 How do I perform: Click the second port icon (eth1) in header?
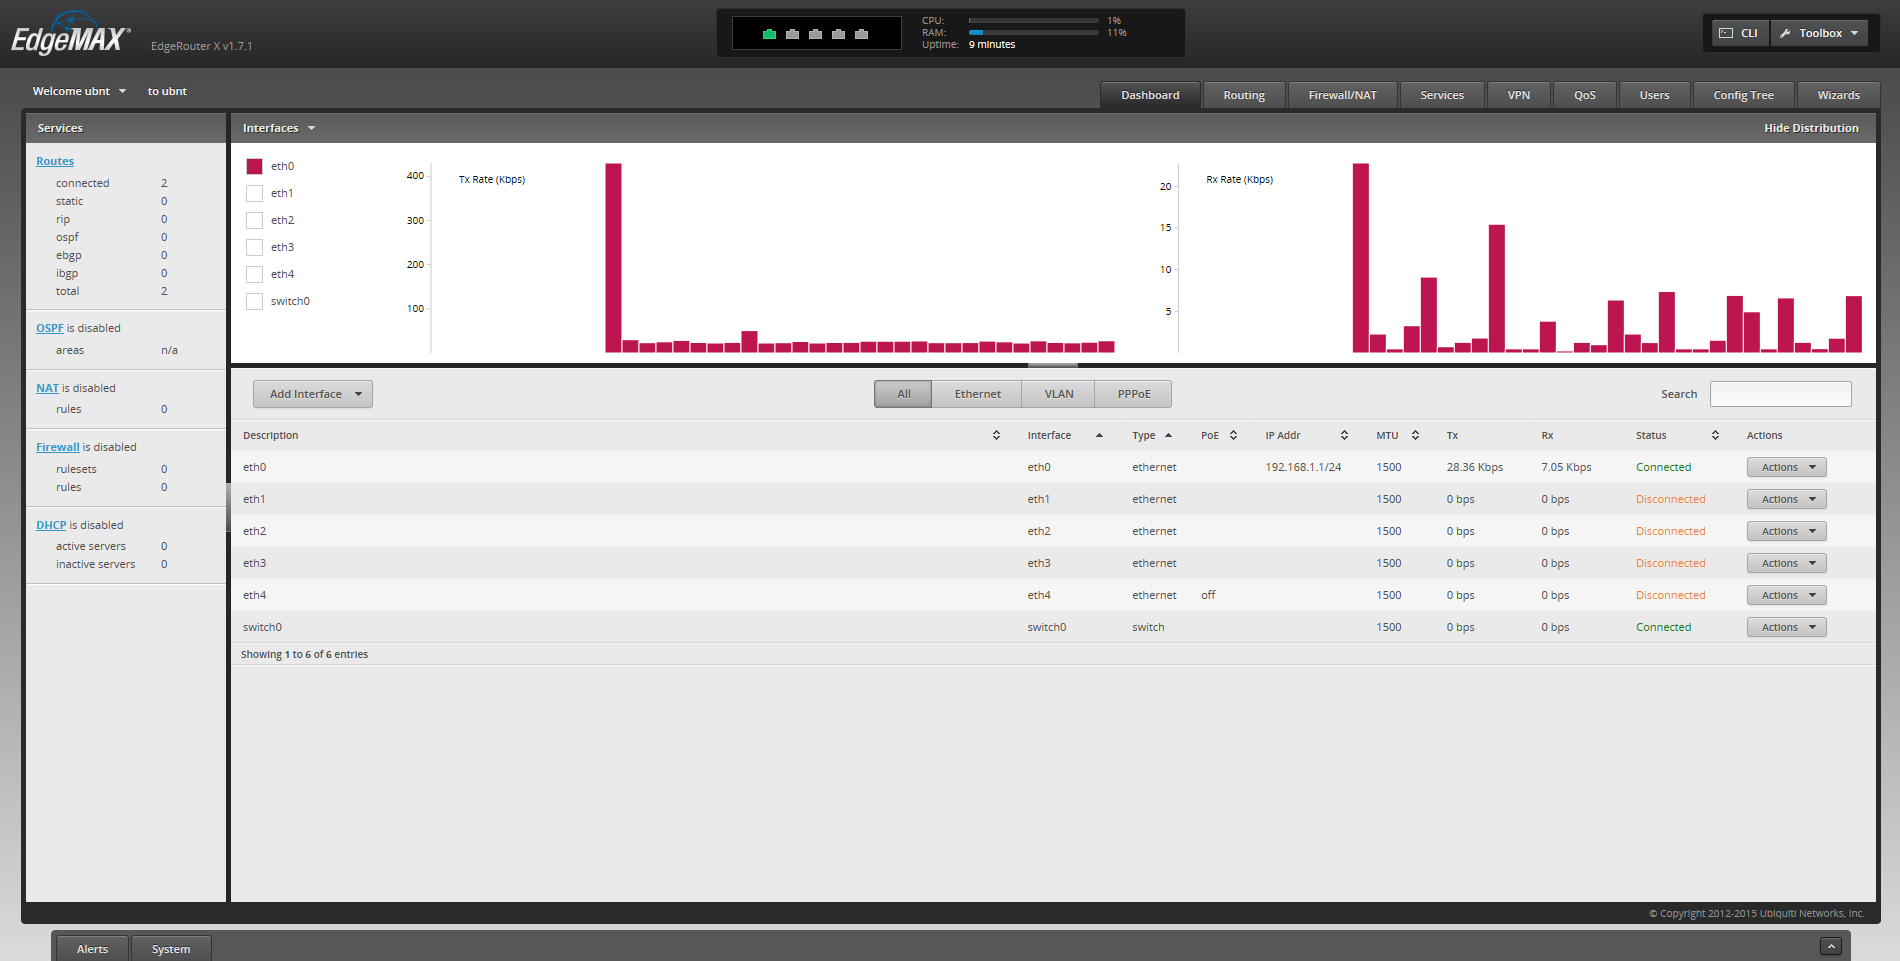792,34
